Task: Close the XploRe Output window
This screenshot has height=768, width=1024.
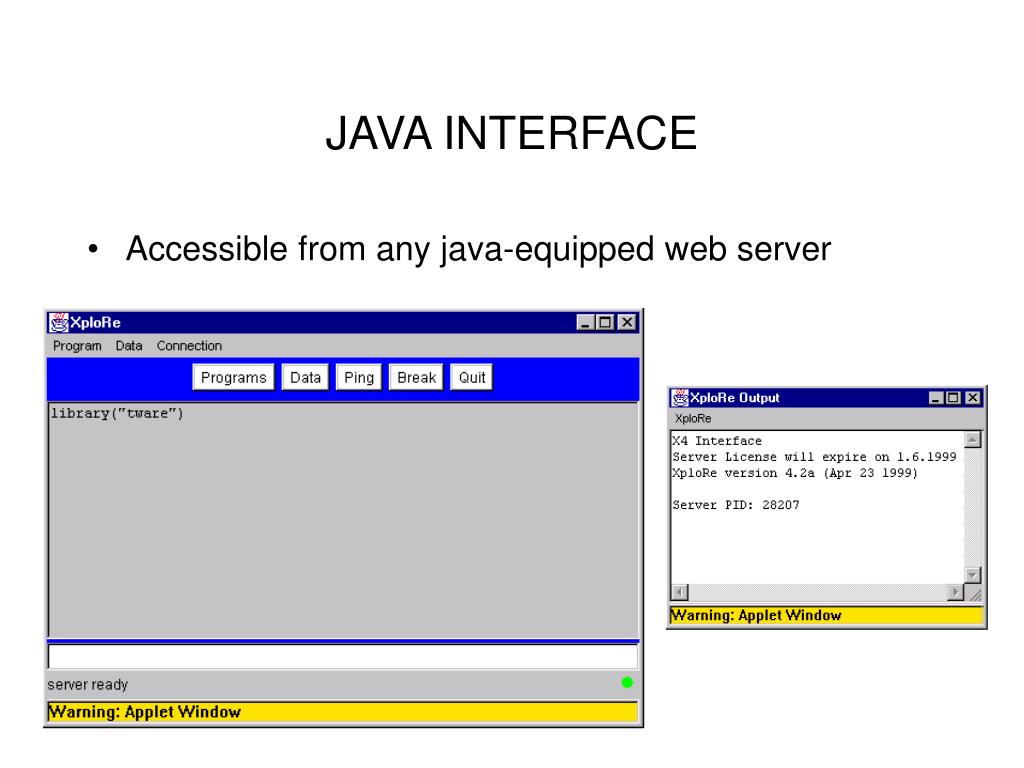Action: [x=973, y=398]
